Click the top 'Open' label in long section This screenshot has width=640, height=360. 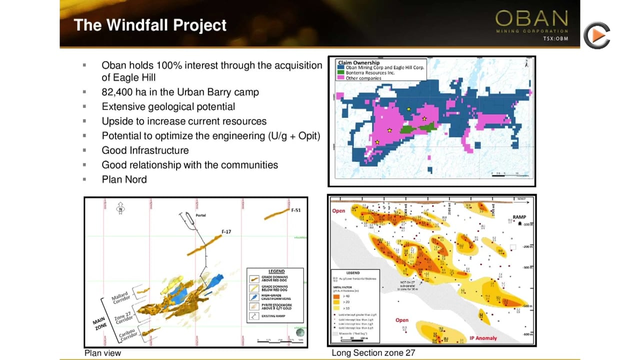click(x=339, y=211)
